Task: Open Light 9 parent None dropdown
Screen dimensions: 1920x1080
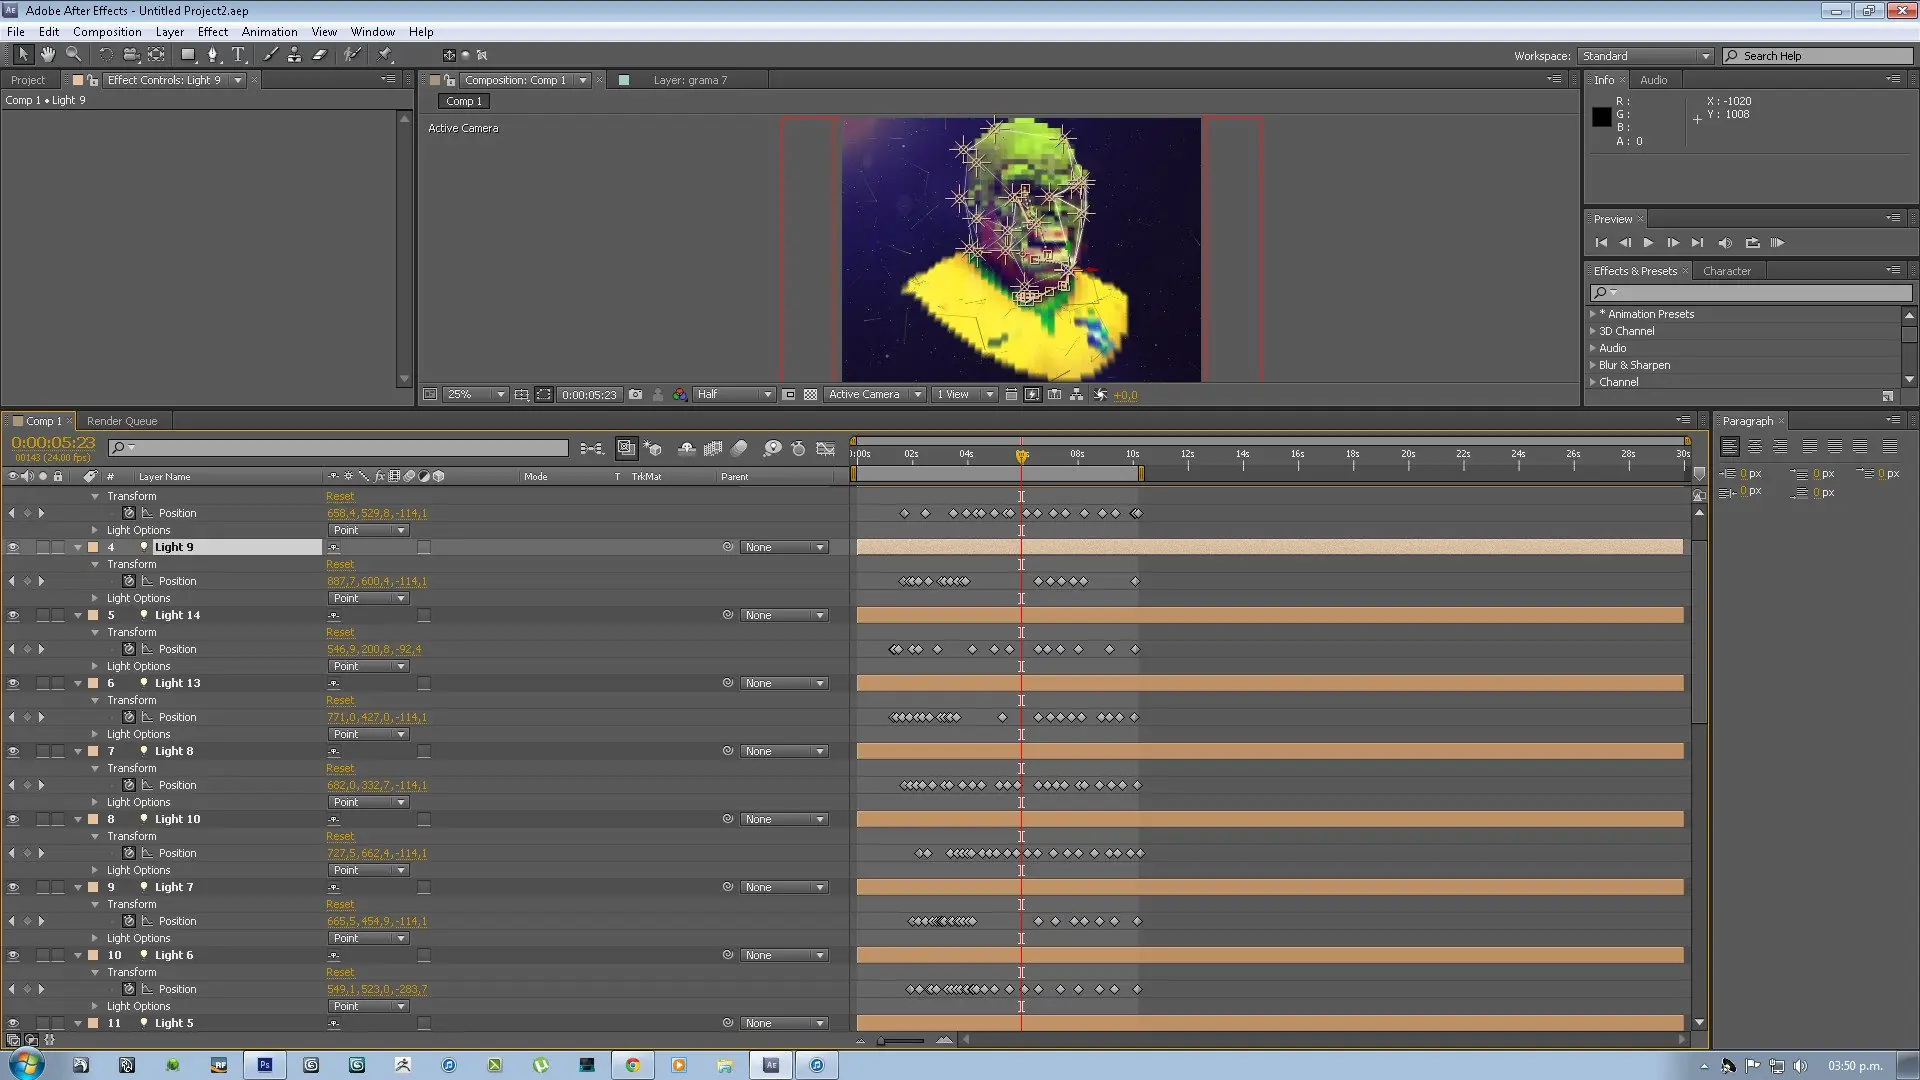Action: click(x=784, y=548)
